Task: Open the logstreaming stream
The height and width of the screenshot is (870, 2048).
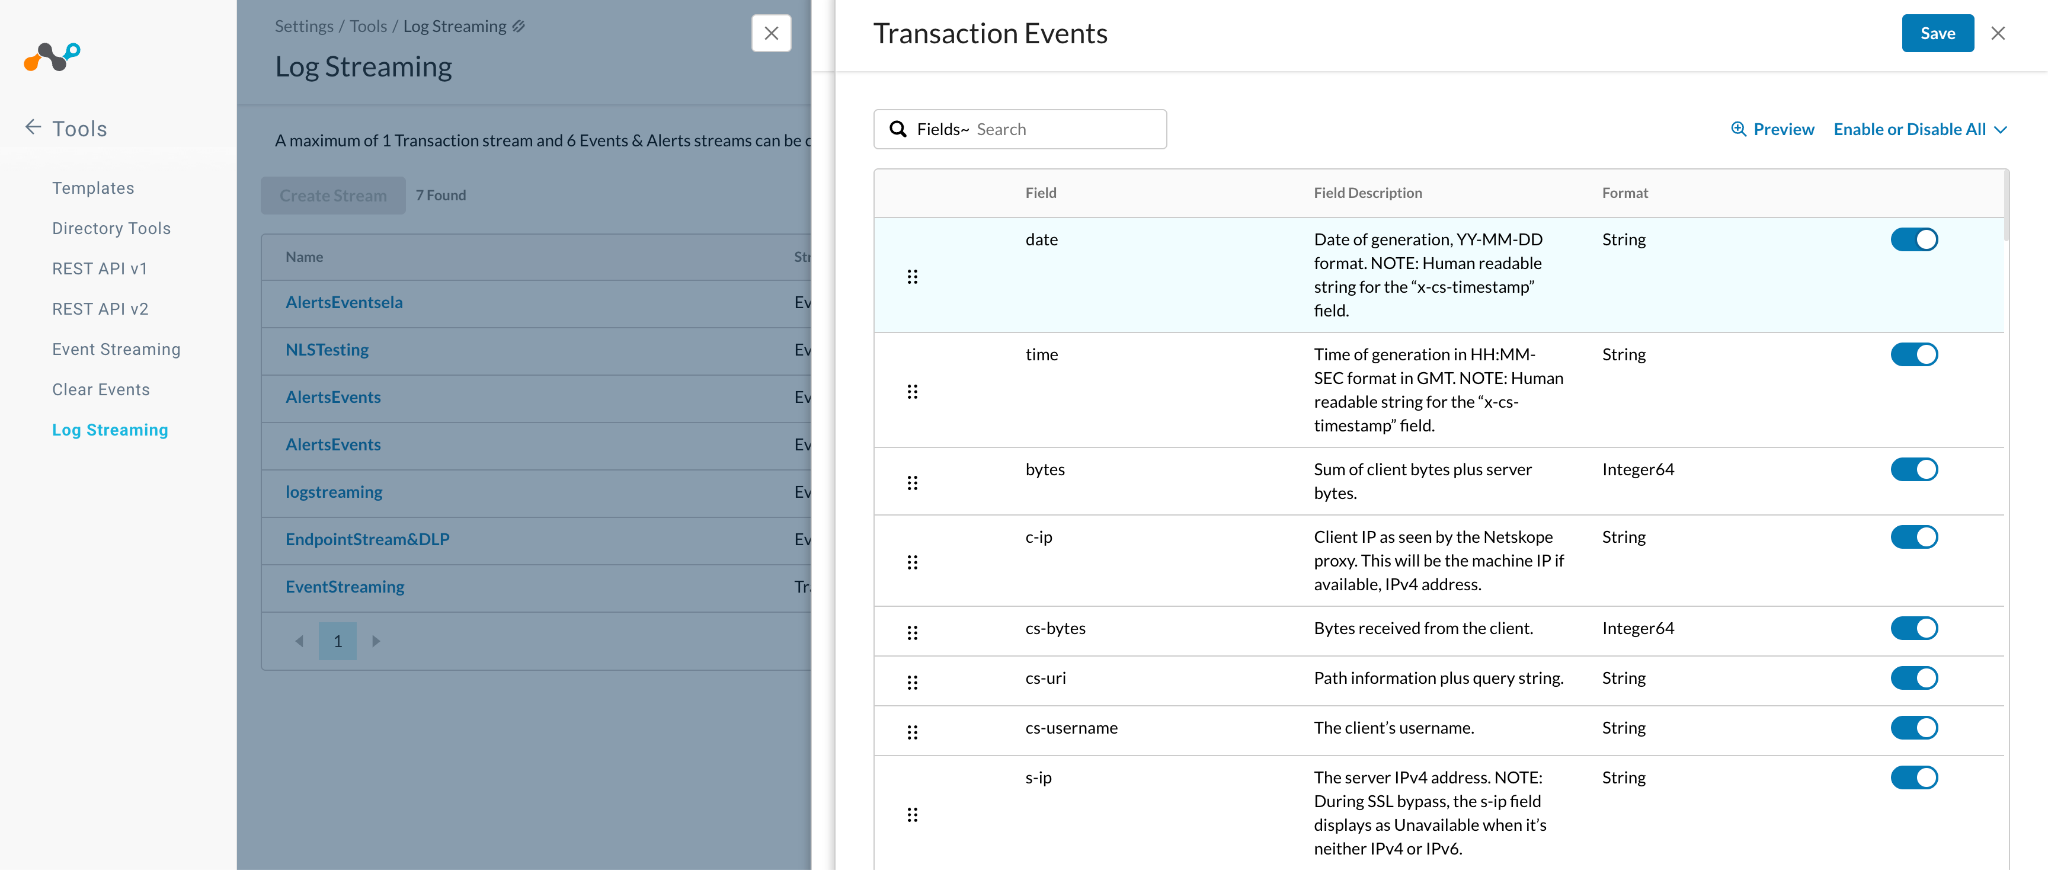Action: pyautogui.click(x=334, y=492)
